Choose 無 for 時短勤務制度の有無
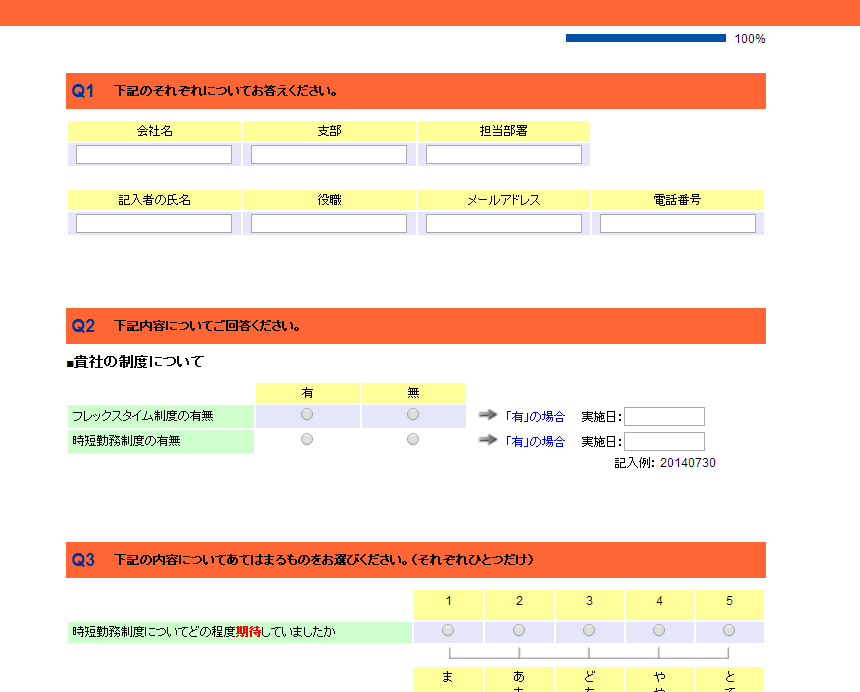Screen dimensions: 860x692 click(x=413, y=439)
